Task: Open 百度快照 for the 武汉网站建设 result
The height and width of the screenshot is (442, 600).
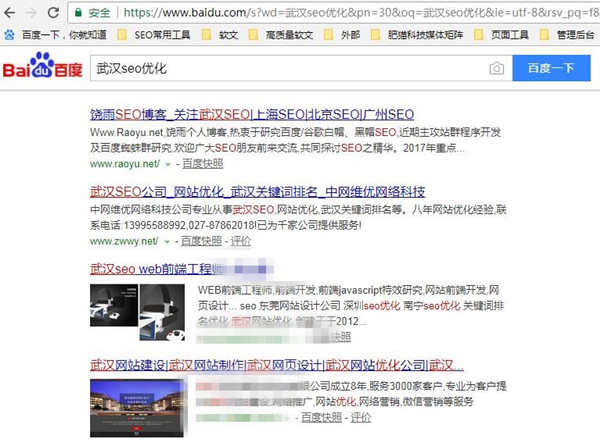Action: point(321,418)
